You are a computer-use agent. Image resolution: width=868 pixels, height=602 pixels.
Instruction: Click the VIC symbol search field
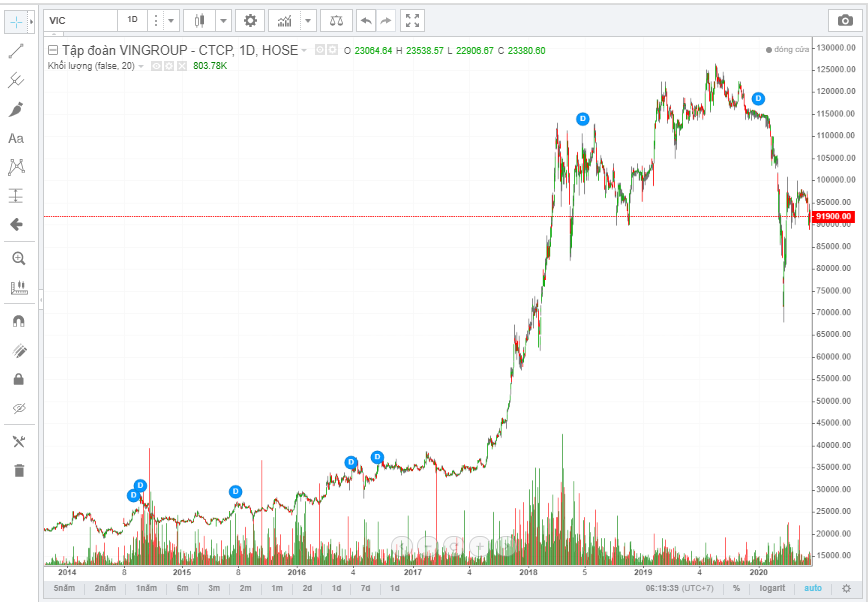(x=80, y=20)
